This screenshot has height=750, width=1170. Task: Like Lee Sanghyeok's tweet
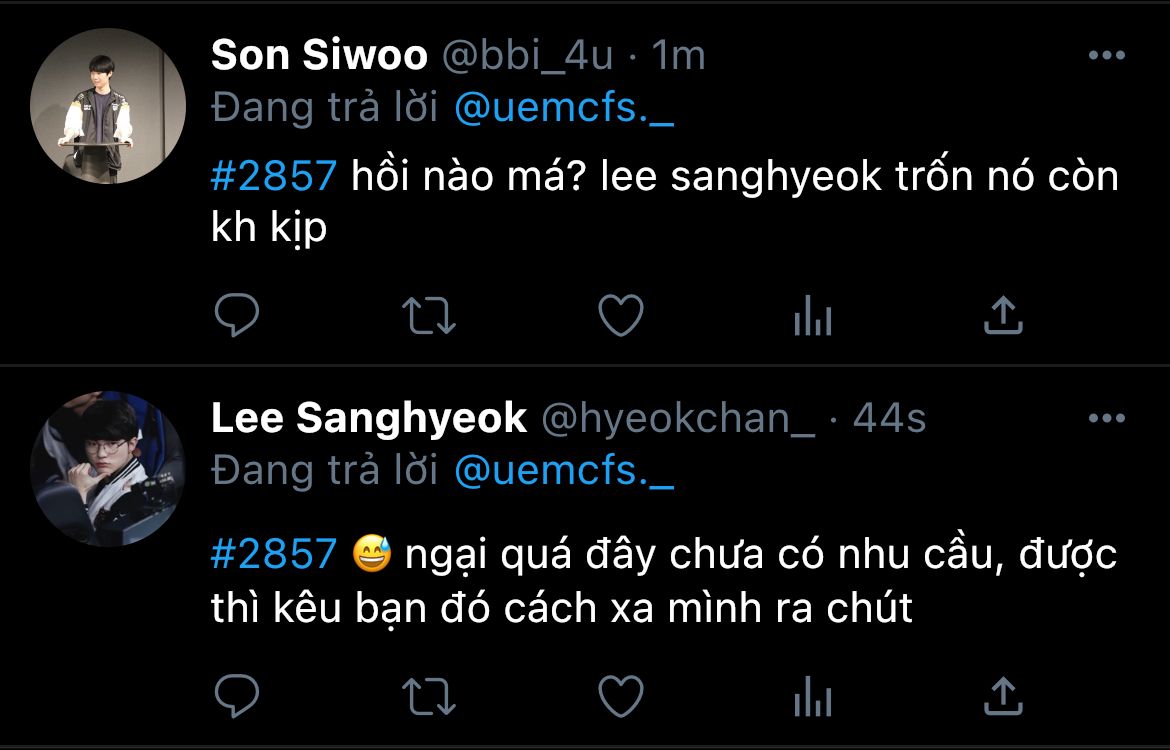coord(620,696)
